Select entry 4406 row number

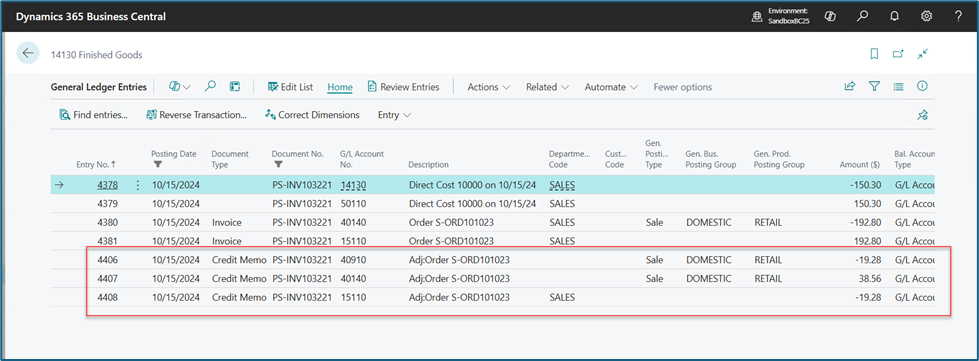pos(107,260)
